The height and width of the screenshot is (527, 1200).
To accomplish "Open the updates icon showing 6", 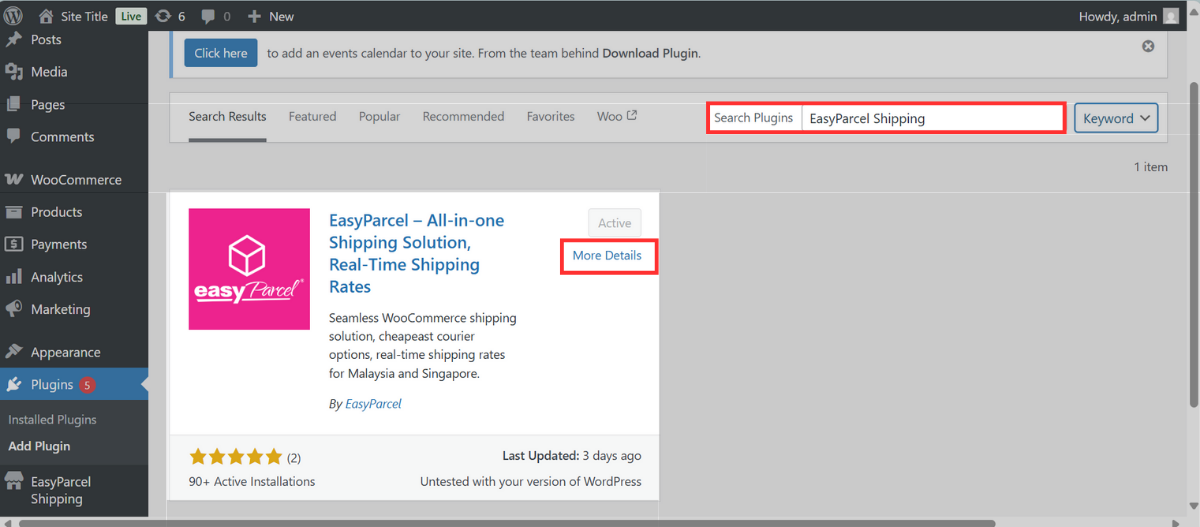I will click(163, 16).
